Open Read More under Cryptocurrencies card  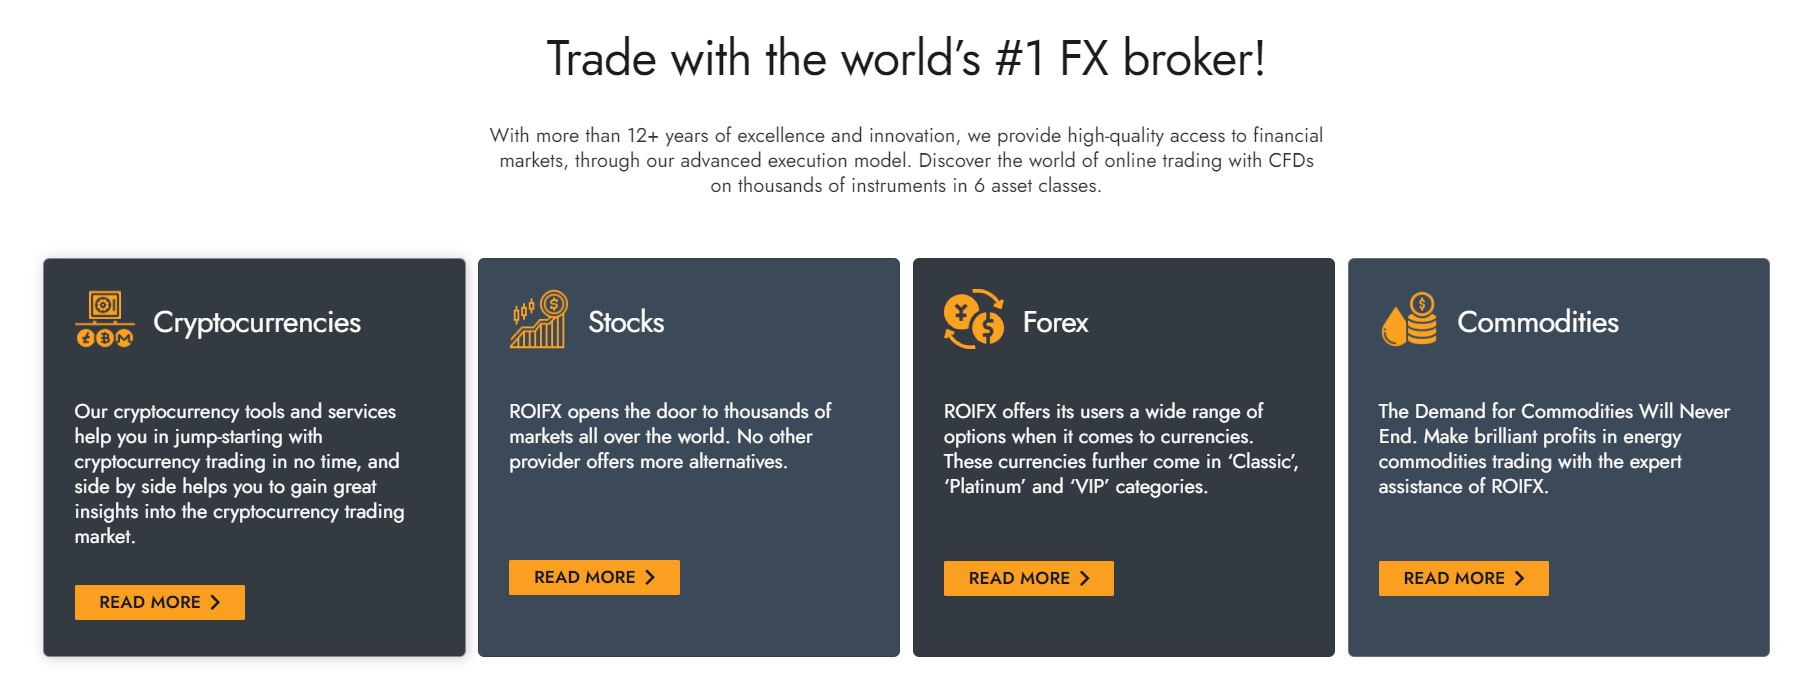pyautogui.click(x=160, y=602)
